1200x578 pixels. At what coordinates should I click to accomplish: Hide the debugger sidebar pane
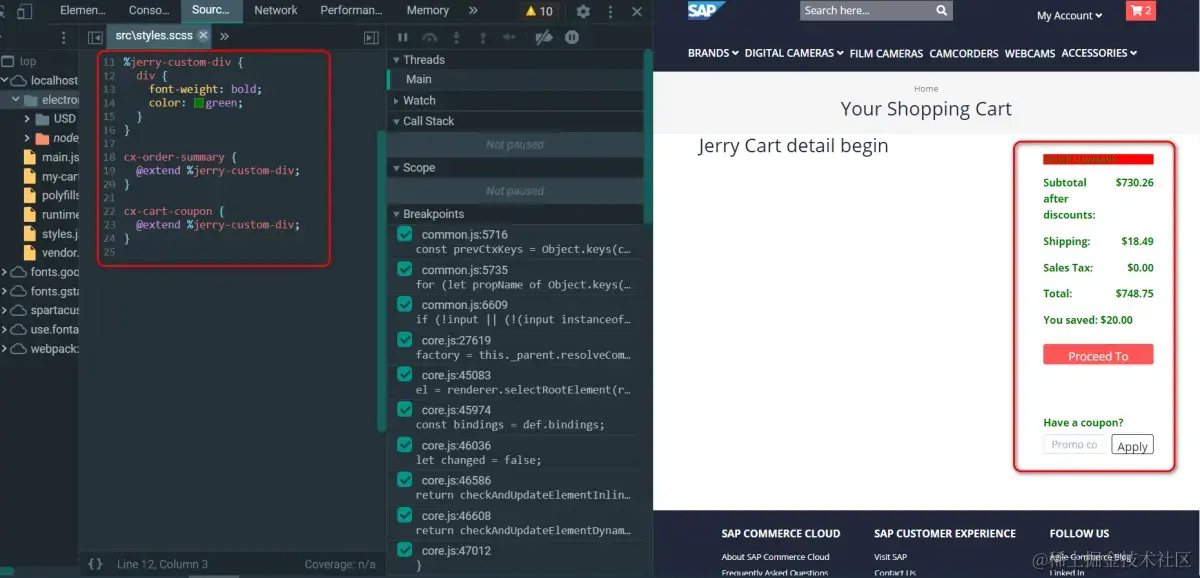[371, 37]
